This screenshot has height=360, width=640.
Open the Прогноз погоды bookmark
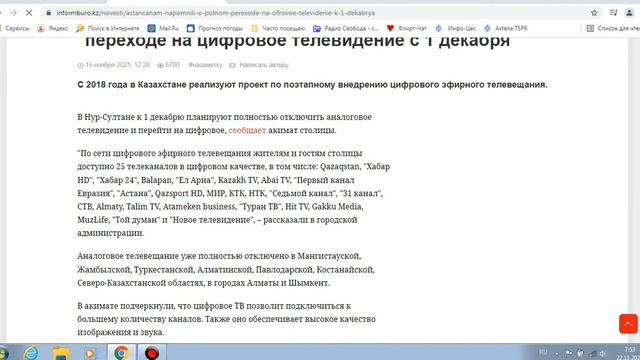(x=215, y=28)
